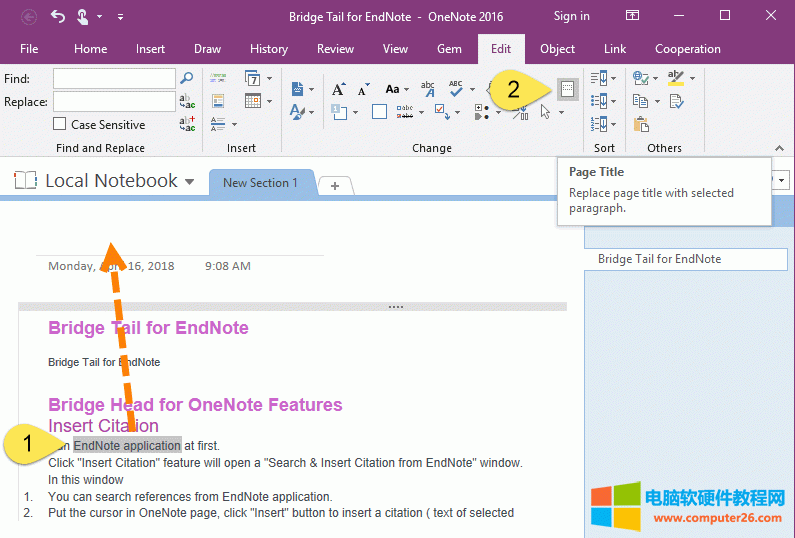Click the Undo arrow in title bar
Image resolution: width=795 pixels, height=538 pixels.
(58, 16)
